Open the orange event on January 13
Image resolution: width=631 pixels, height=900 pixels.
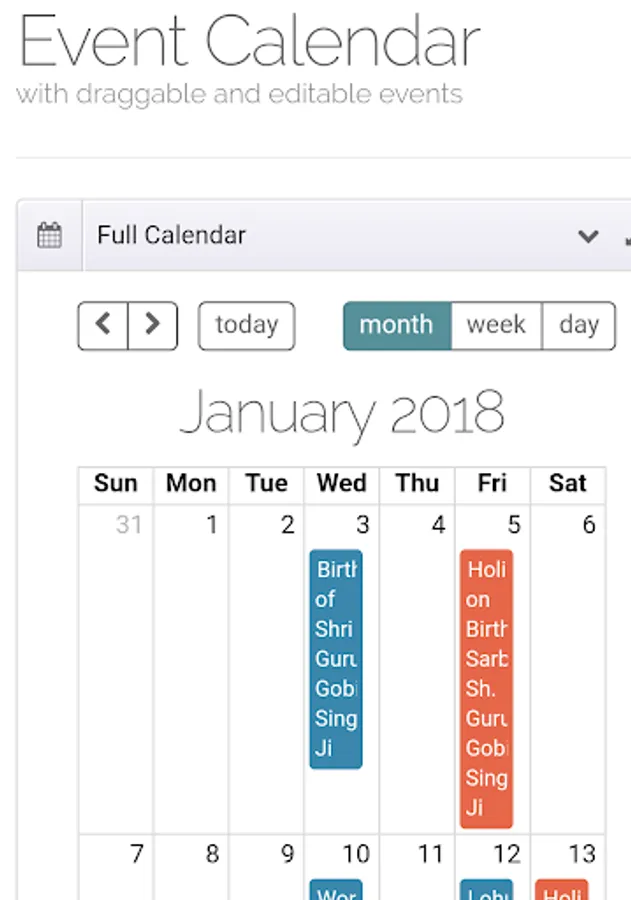point(561,890)
